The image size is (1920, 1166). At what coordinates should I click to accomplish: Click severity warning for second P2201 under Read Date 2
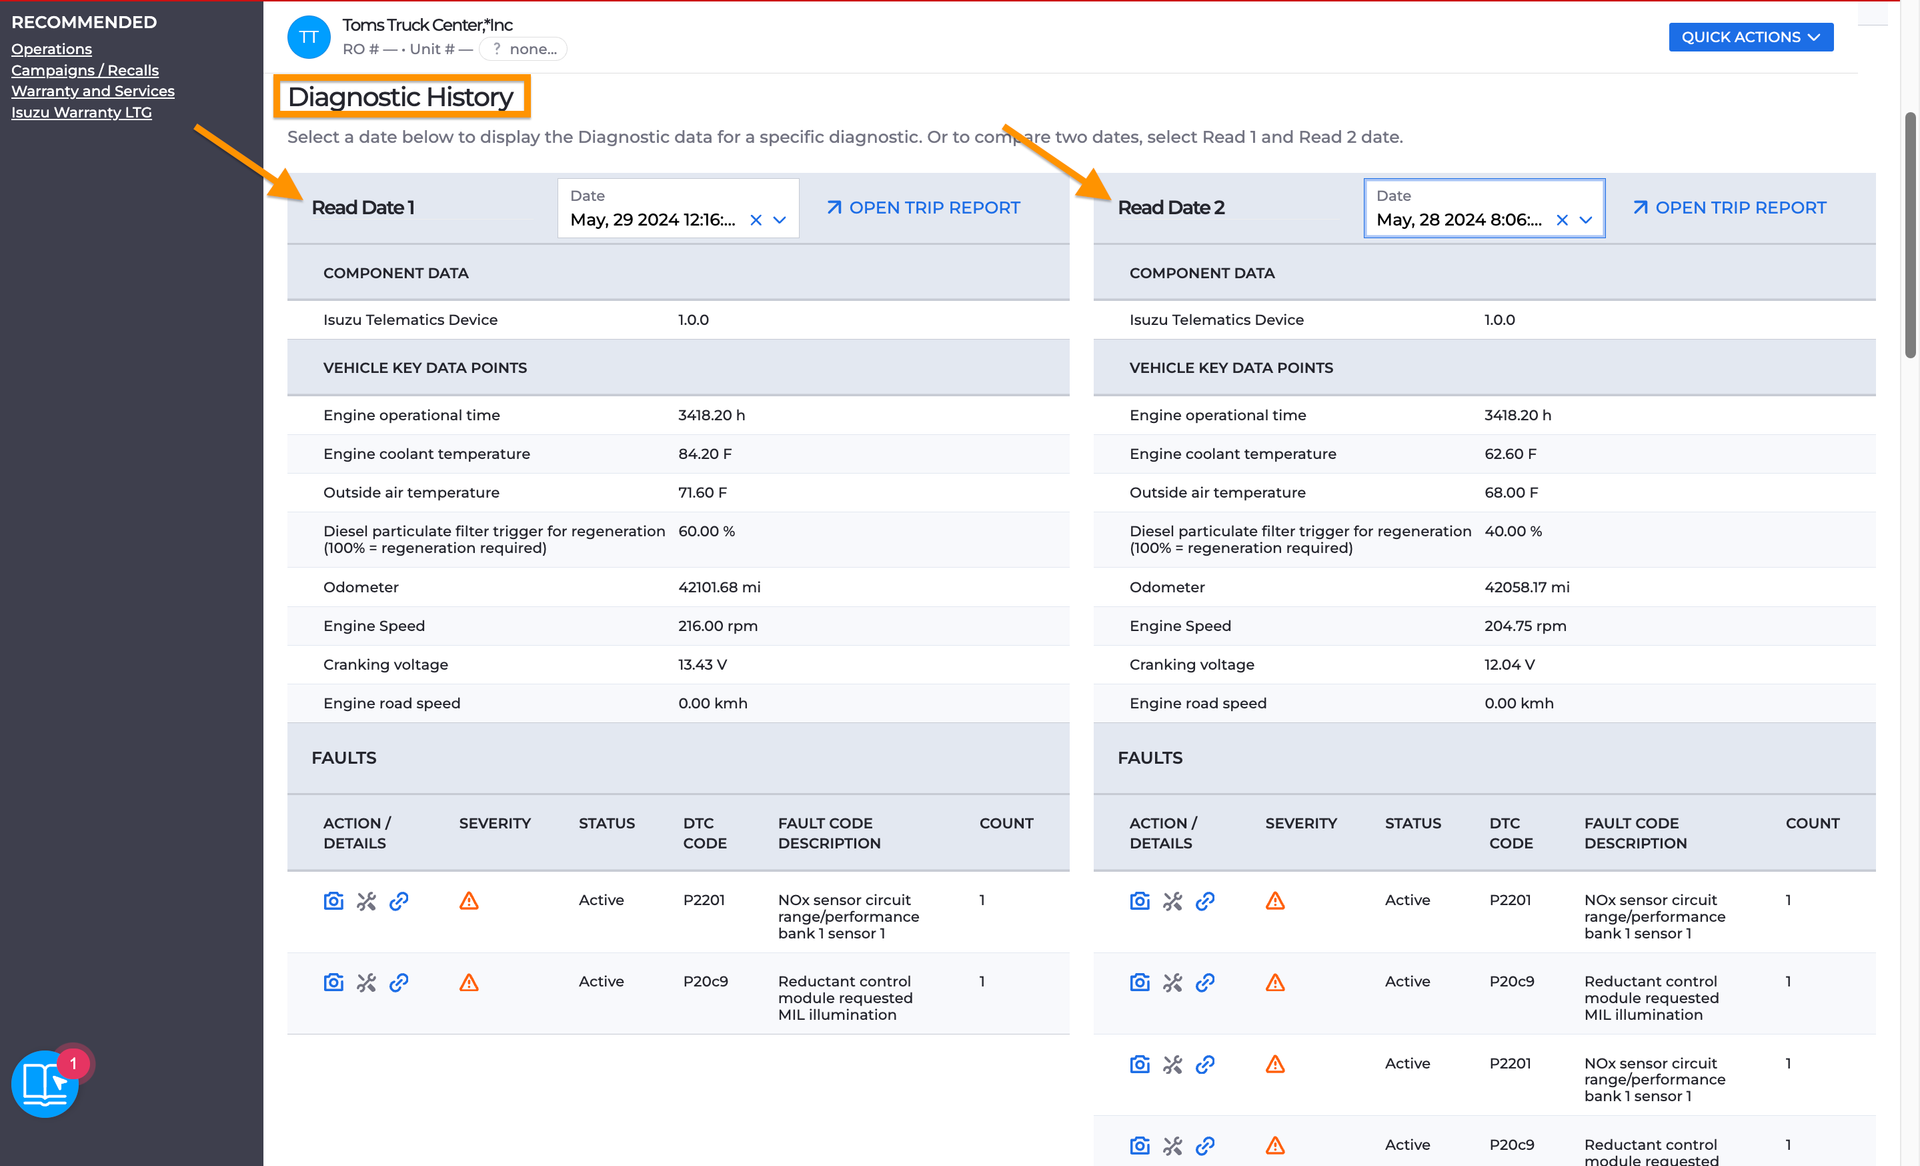(1275, 1064)
